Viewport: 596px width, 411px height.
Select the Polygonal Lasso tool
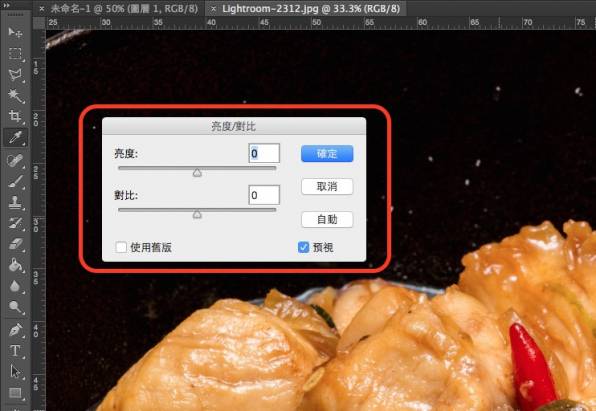tap(15, 75)
